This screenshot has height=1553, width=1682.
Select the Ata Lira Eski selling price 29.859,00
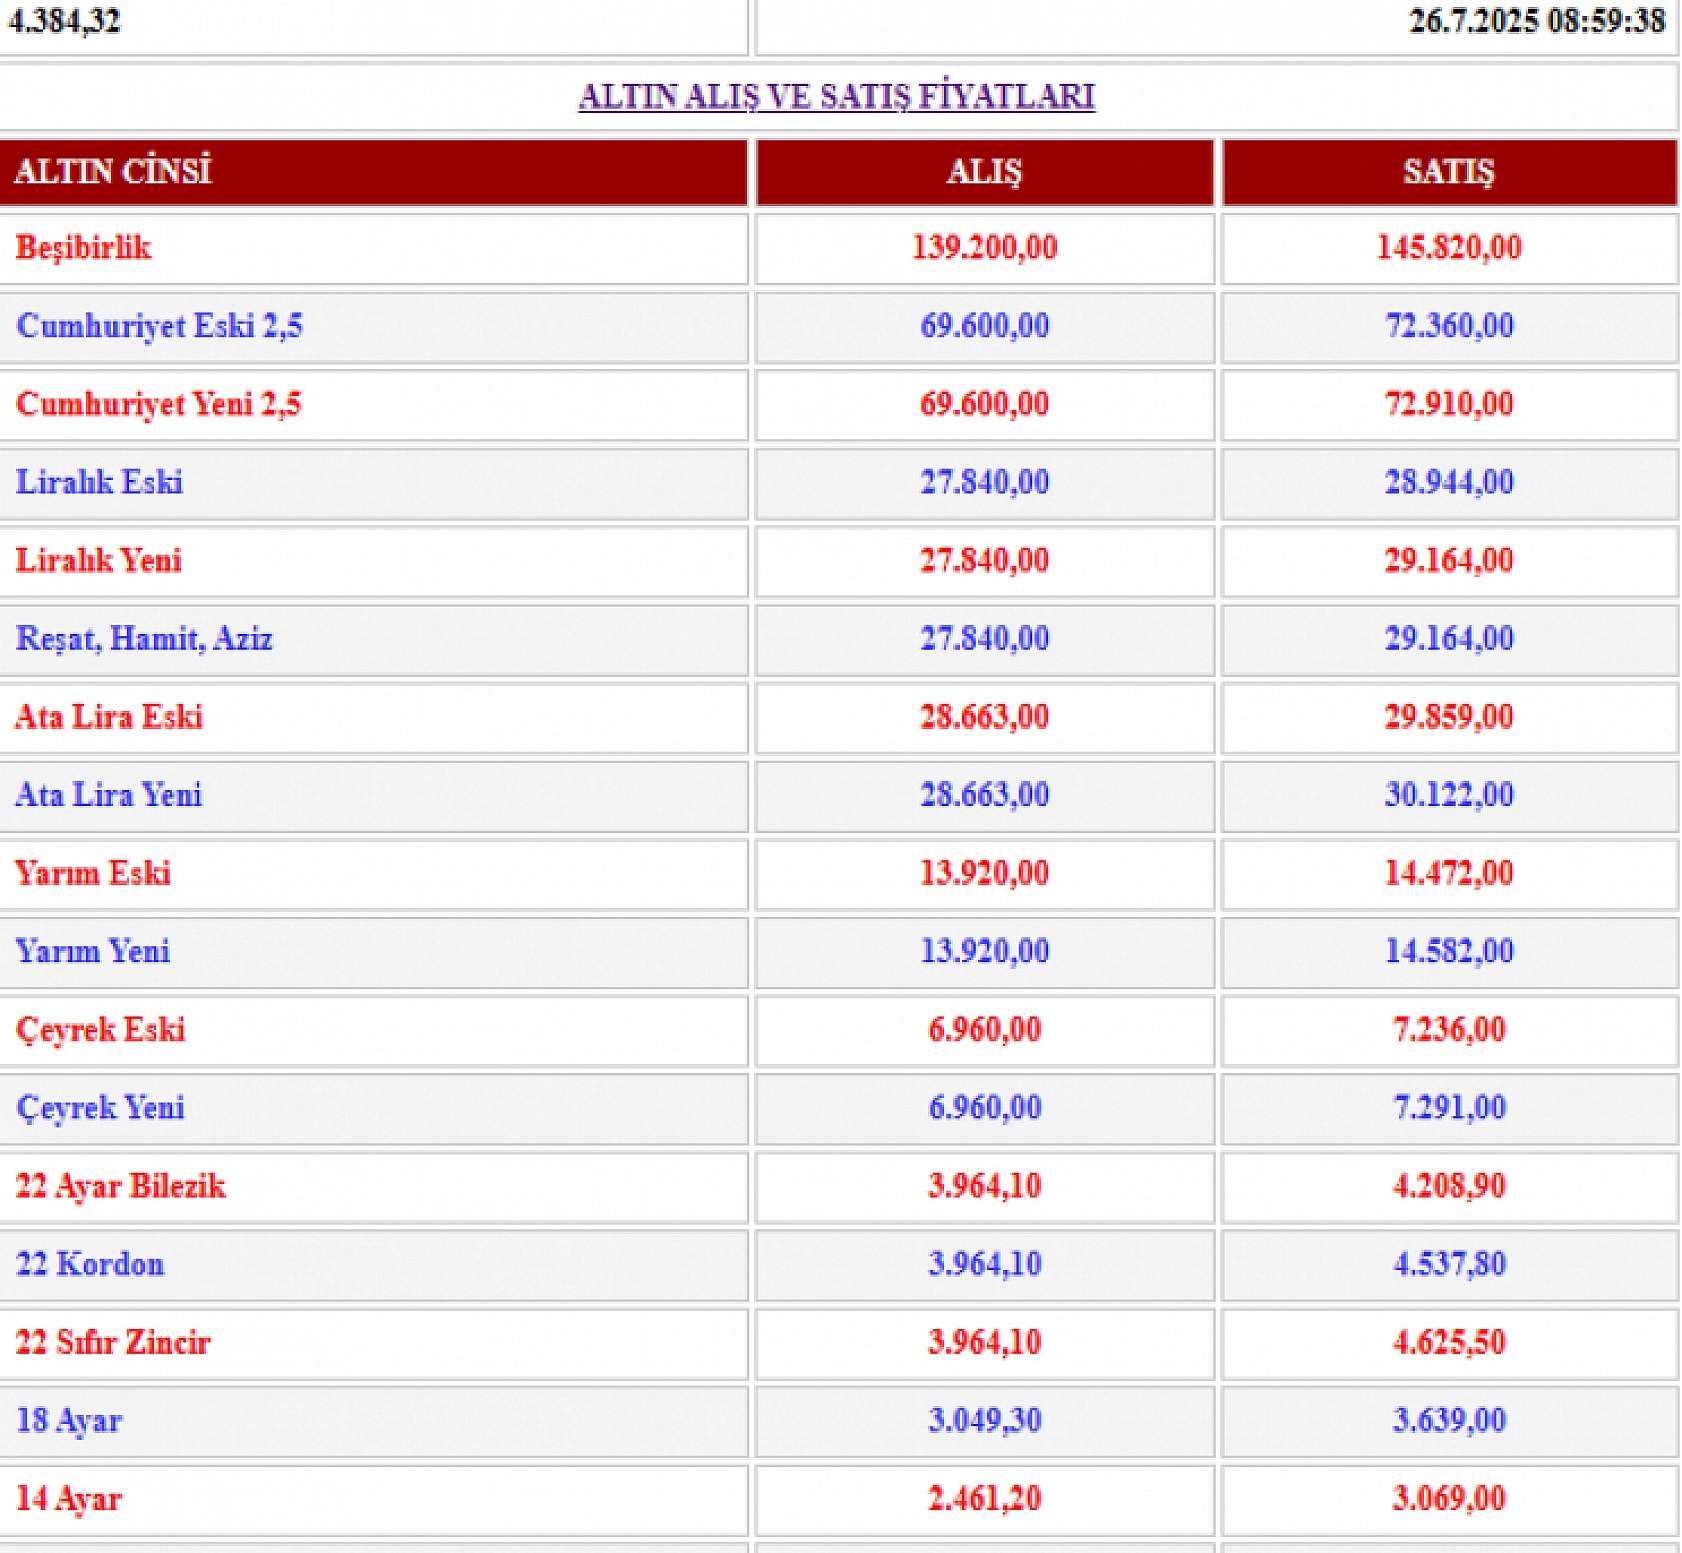[1448, 717]
